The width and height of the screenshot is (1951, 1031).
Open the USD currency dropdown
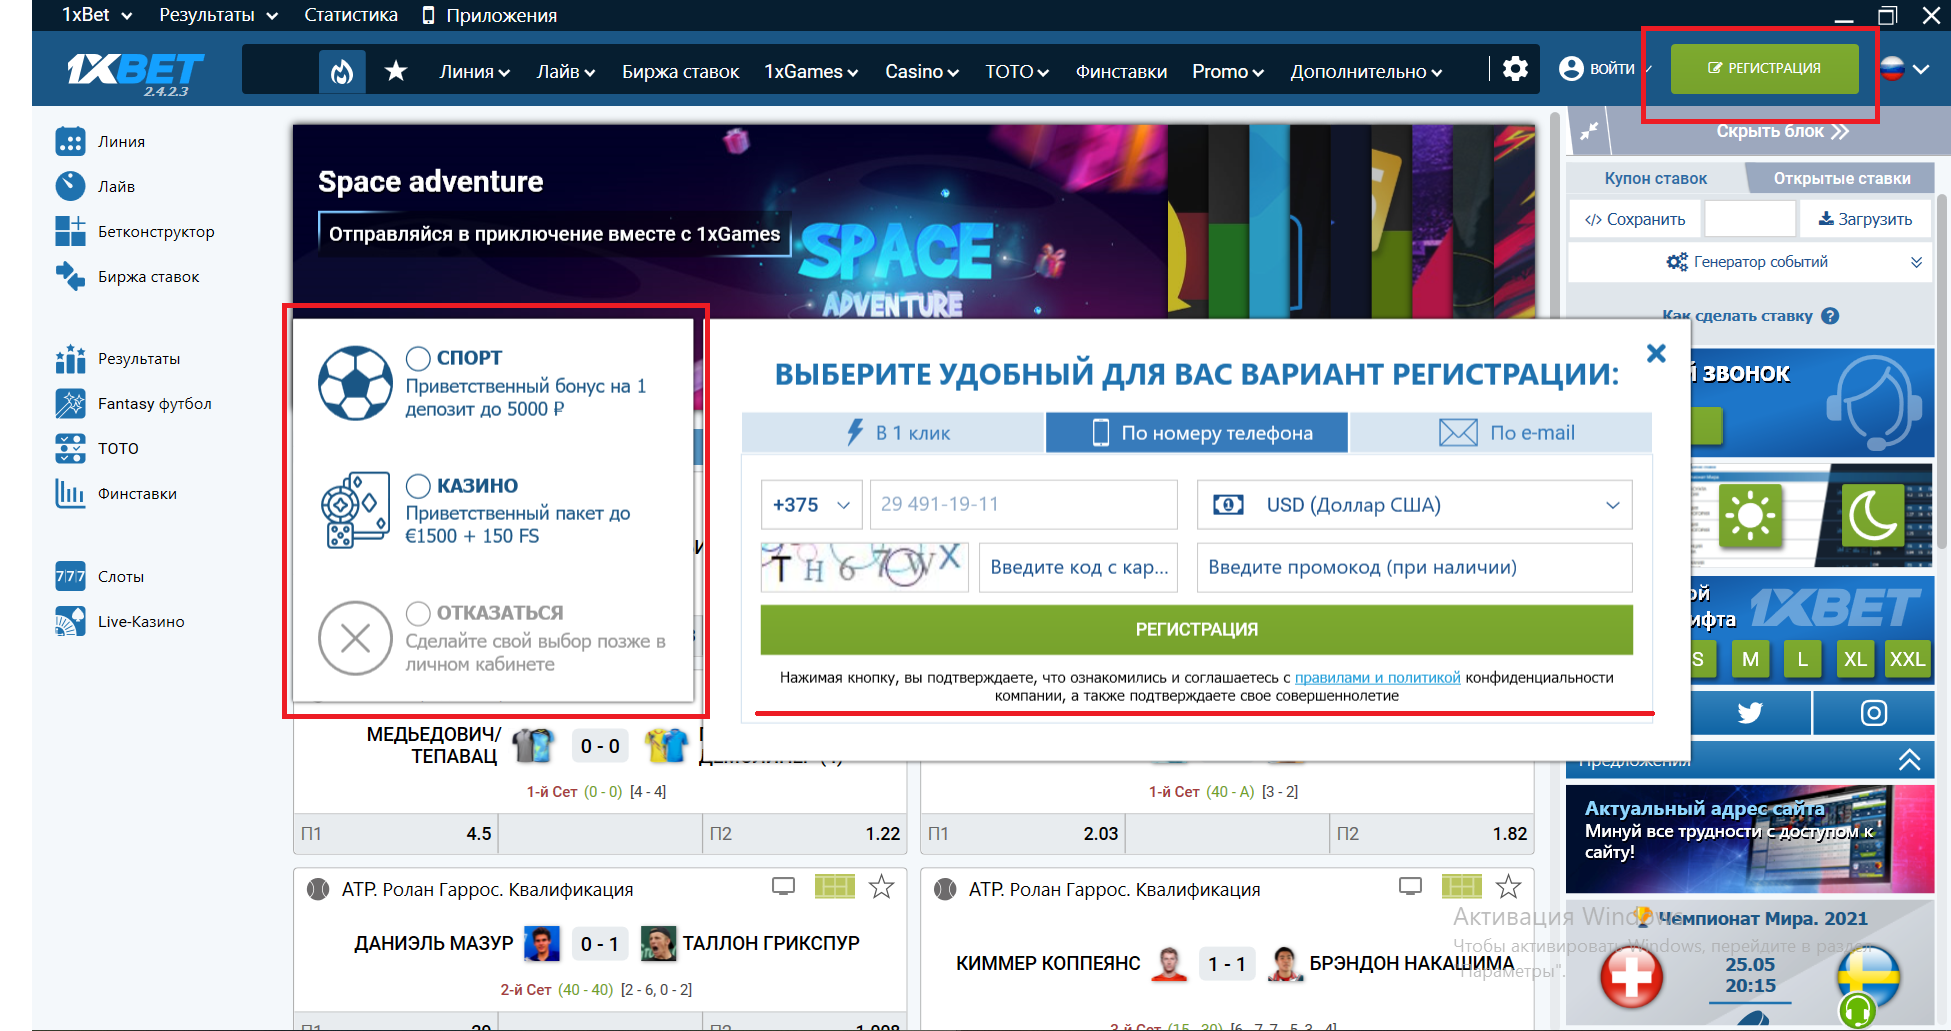(x=1413, y=505)
